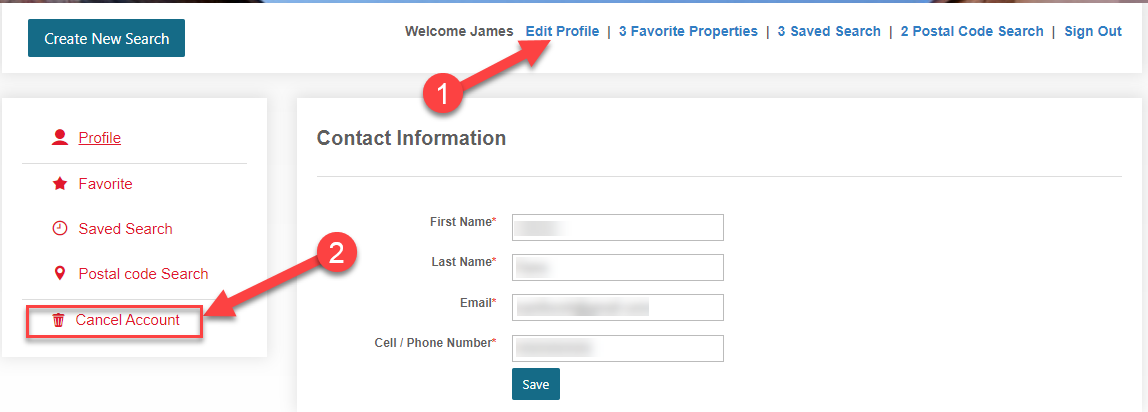Click the Cancel Account trash icon
Image resolution: width=1148 pixels, height=412 pixels.
(58, 320)
